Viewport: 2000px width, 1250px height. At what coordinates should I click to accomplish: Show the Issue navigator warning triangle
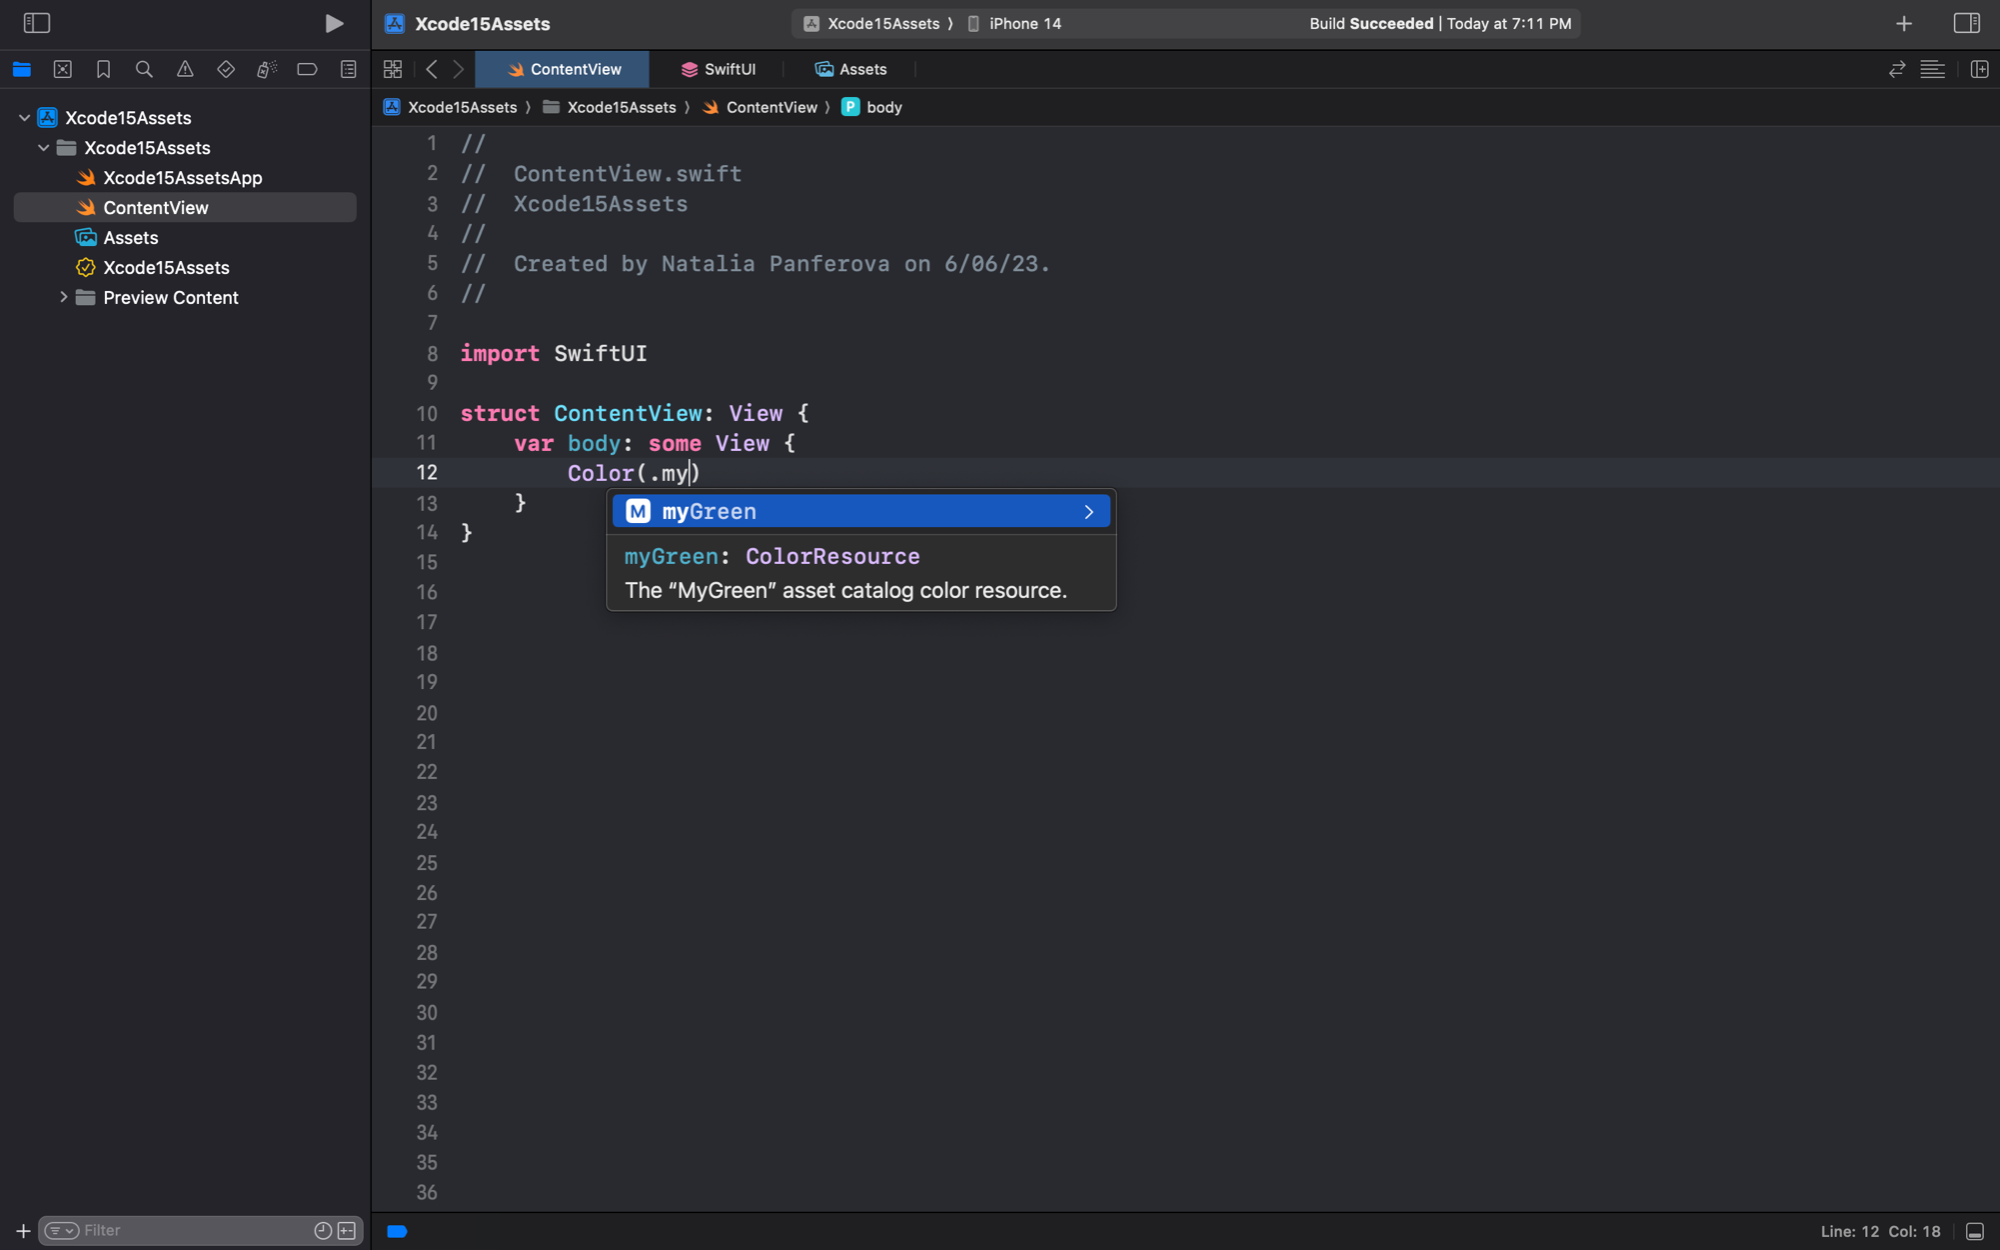[x=185, y=69]
